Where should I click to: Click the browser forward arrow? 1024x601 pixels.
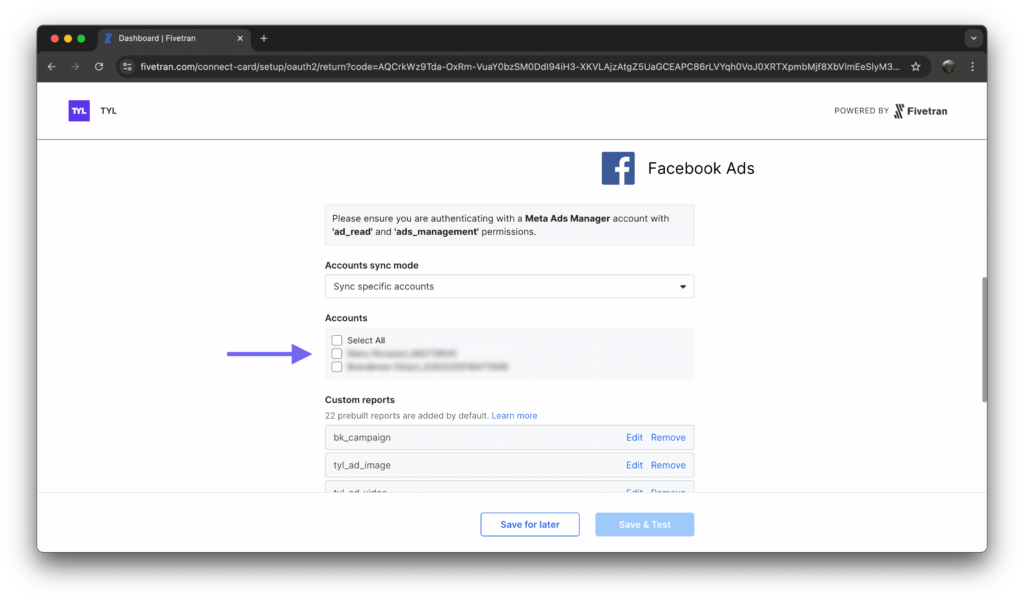[75, 67]
